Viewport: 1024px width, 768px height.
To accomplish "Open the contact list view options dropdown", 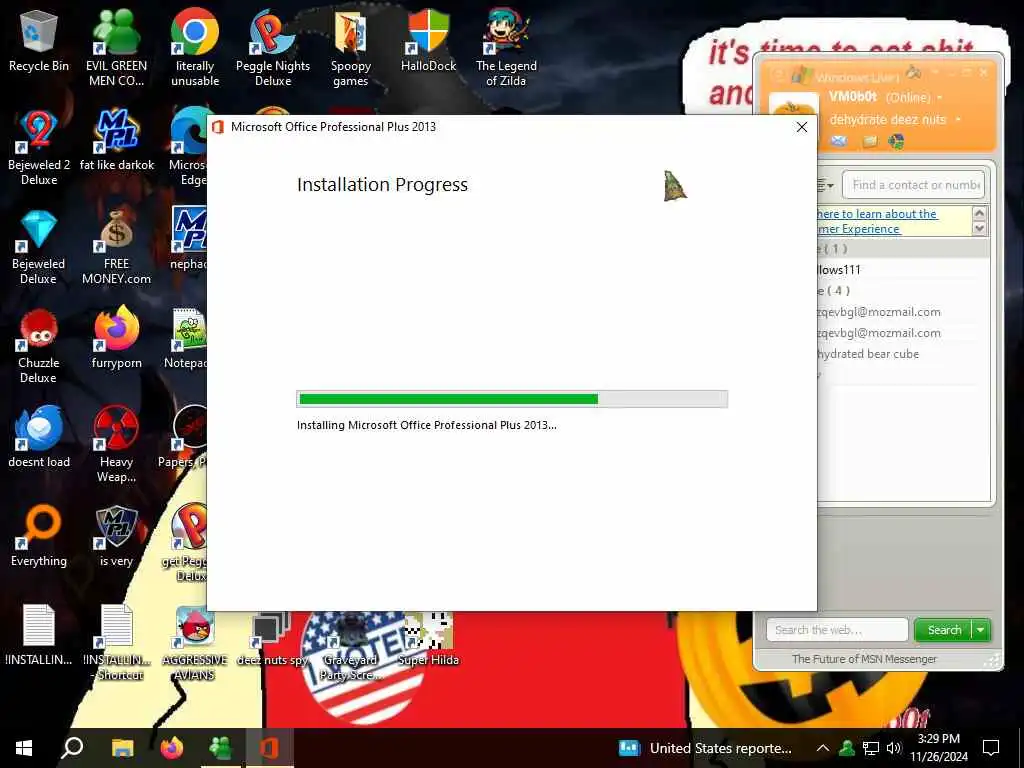I will (x=825, y=185).
